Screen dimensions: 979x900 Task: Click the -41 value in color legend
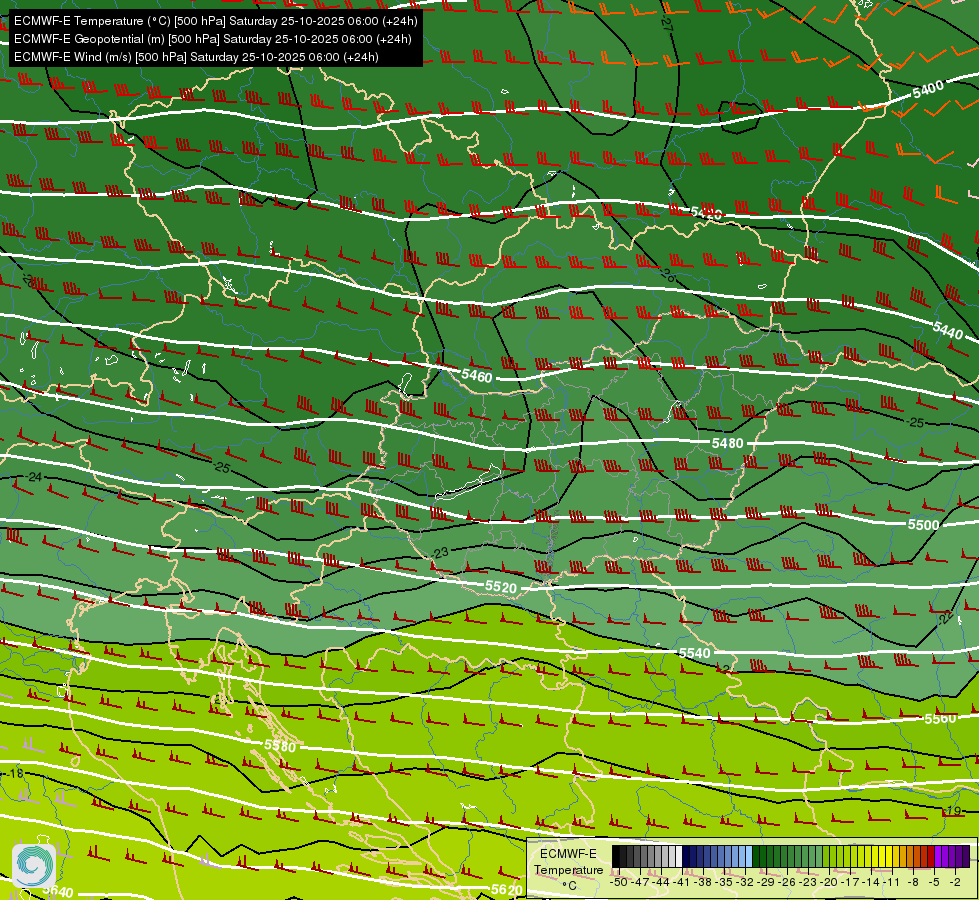pyautogui.click(x=681, y=882)
